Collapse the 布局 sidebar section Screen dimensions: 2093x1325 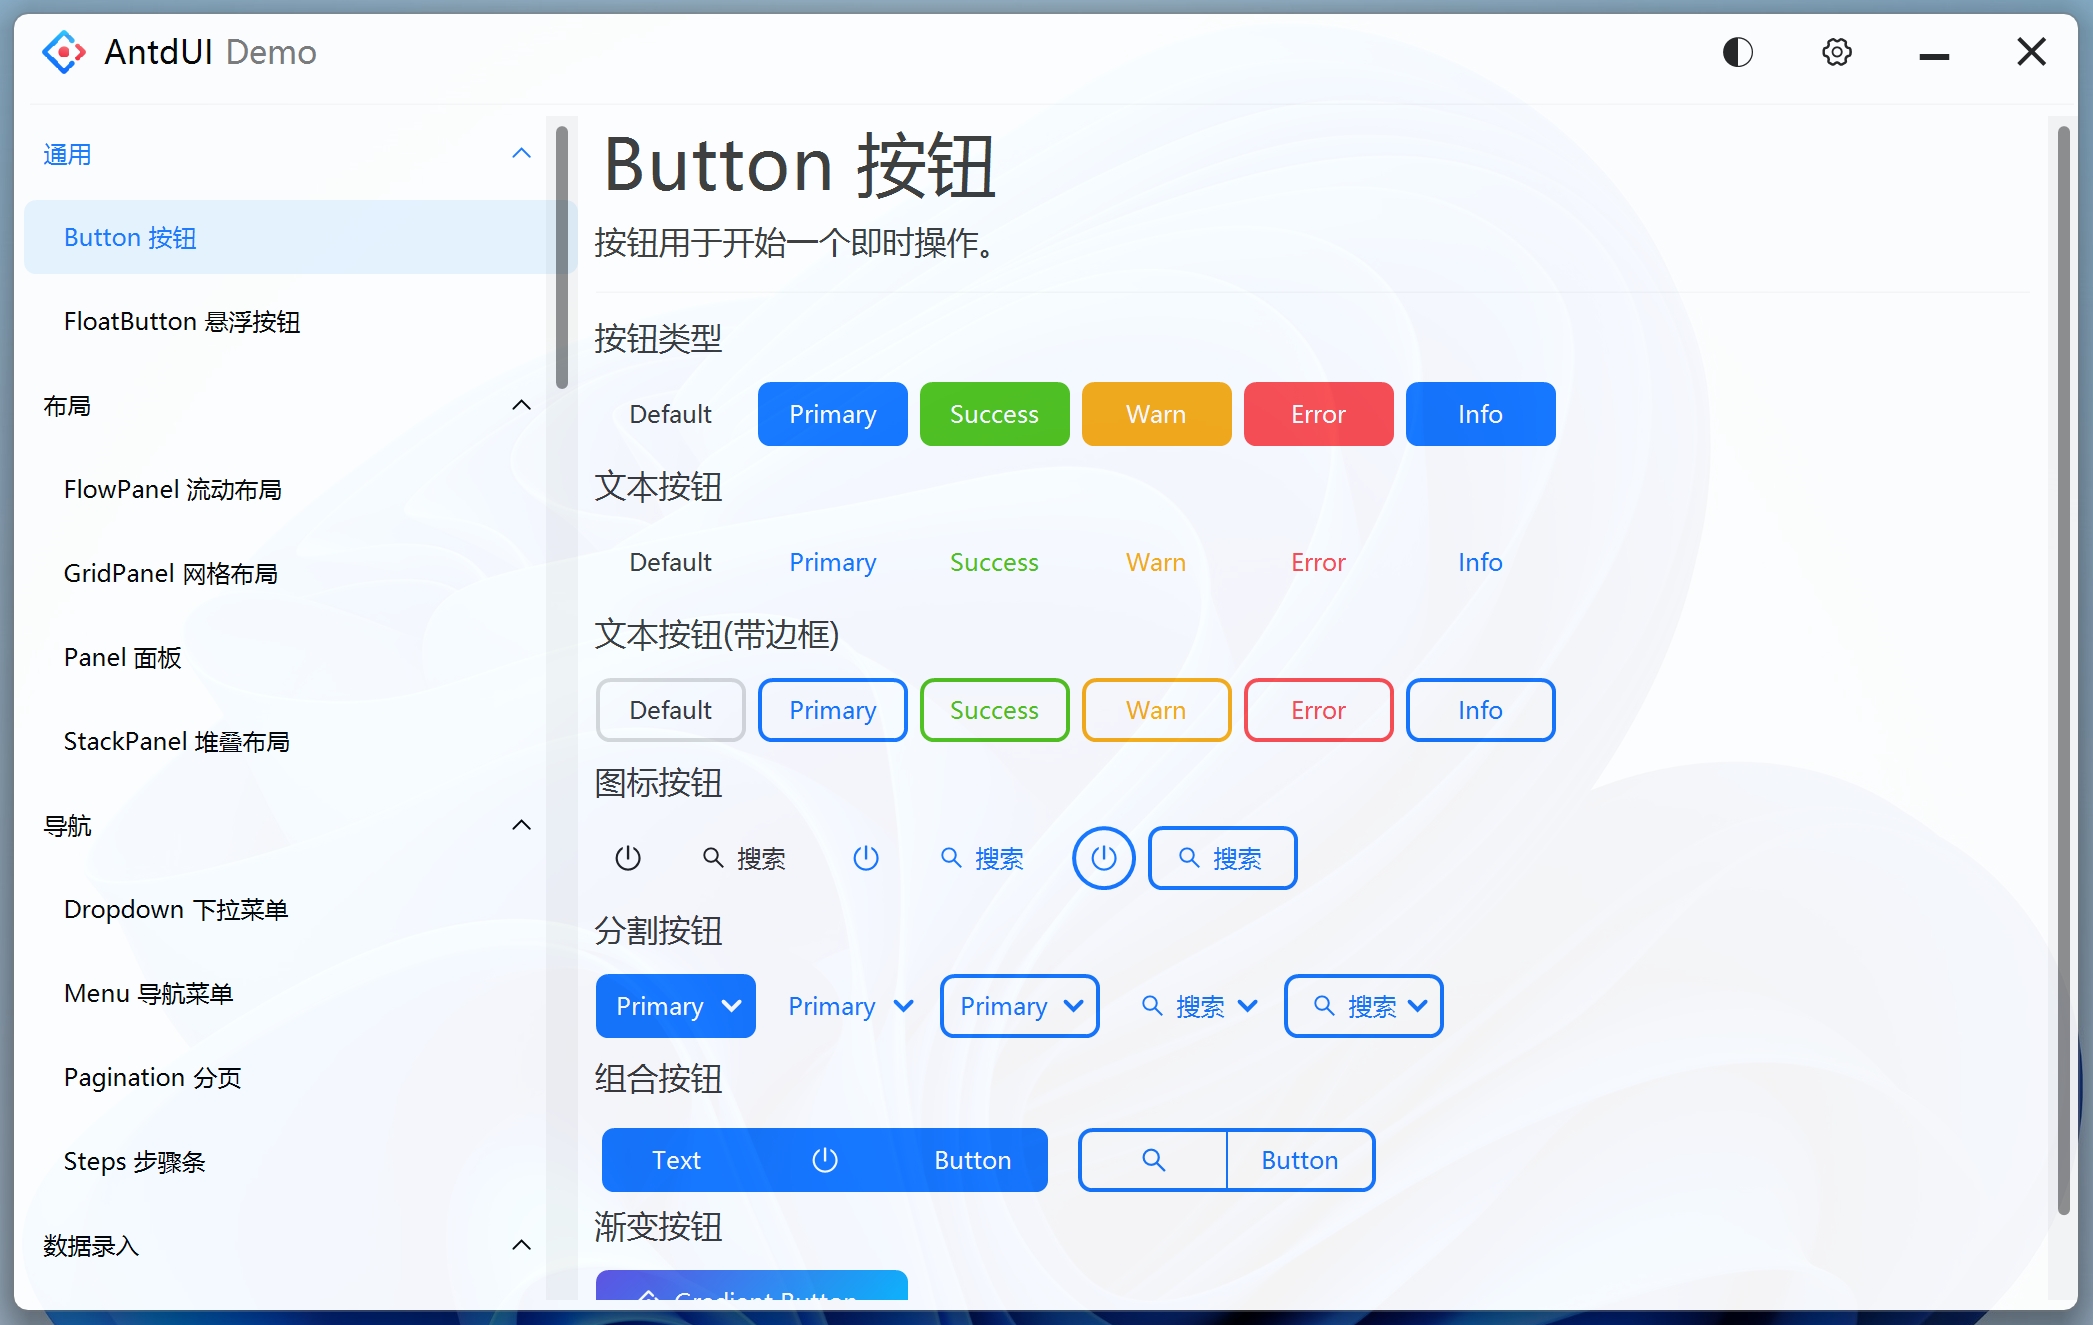521,406
